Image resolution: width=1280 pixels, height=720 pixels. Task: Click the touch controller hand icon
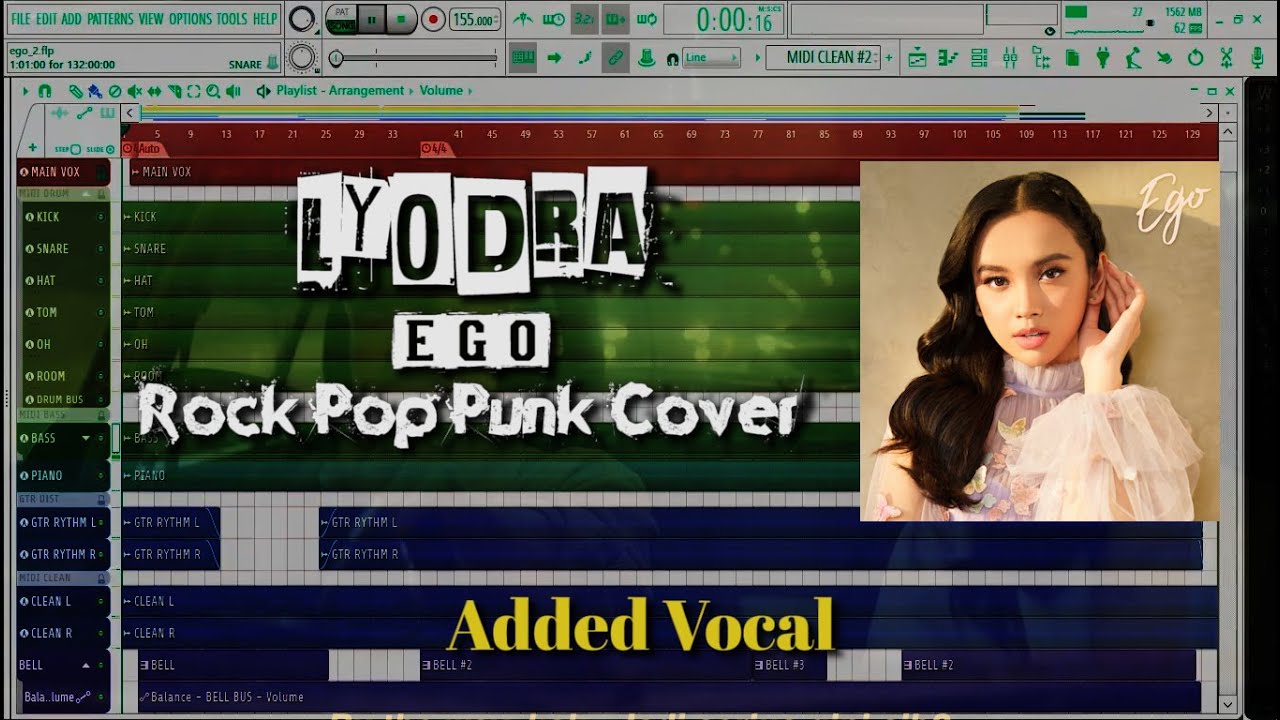coord(1164,58)
